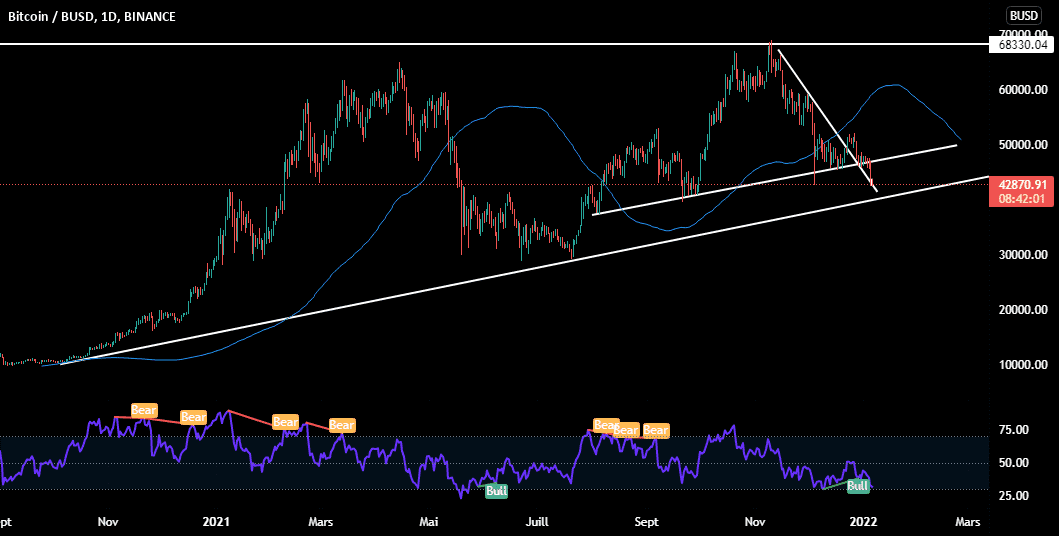Select the 68330.04 horizontal line price label
This screenshot has height=536, width=1059.
coord(1021,45)
